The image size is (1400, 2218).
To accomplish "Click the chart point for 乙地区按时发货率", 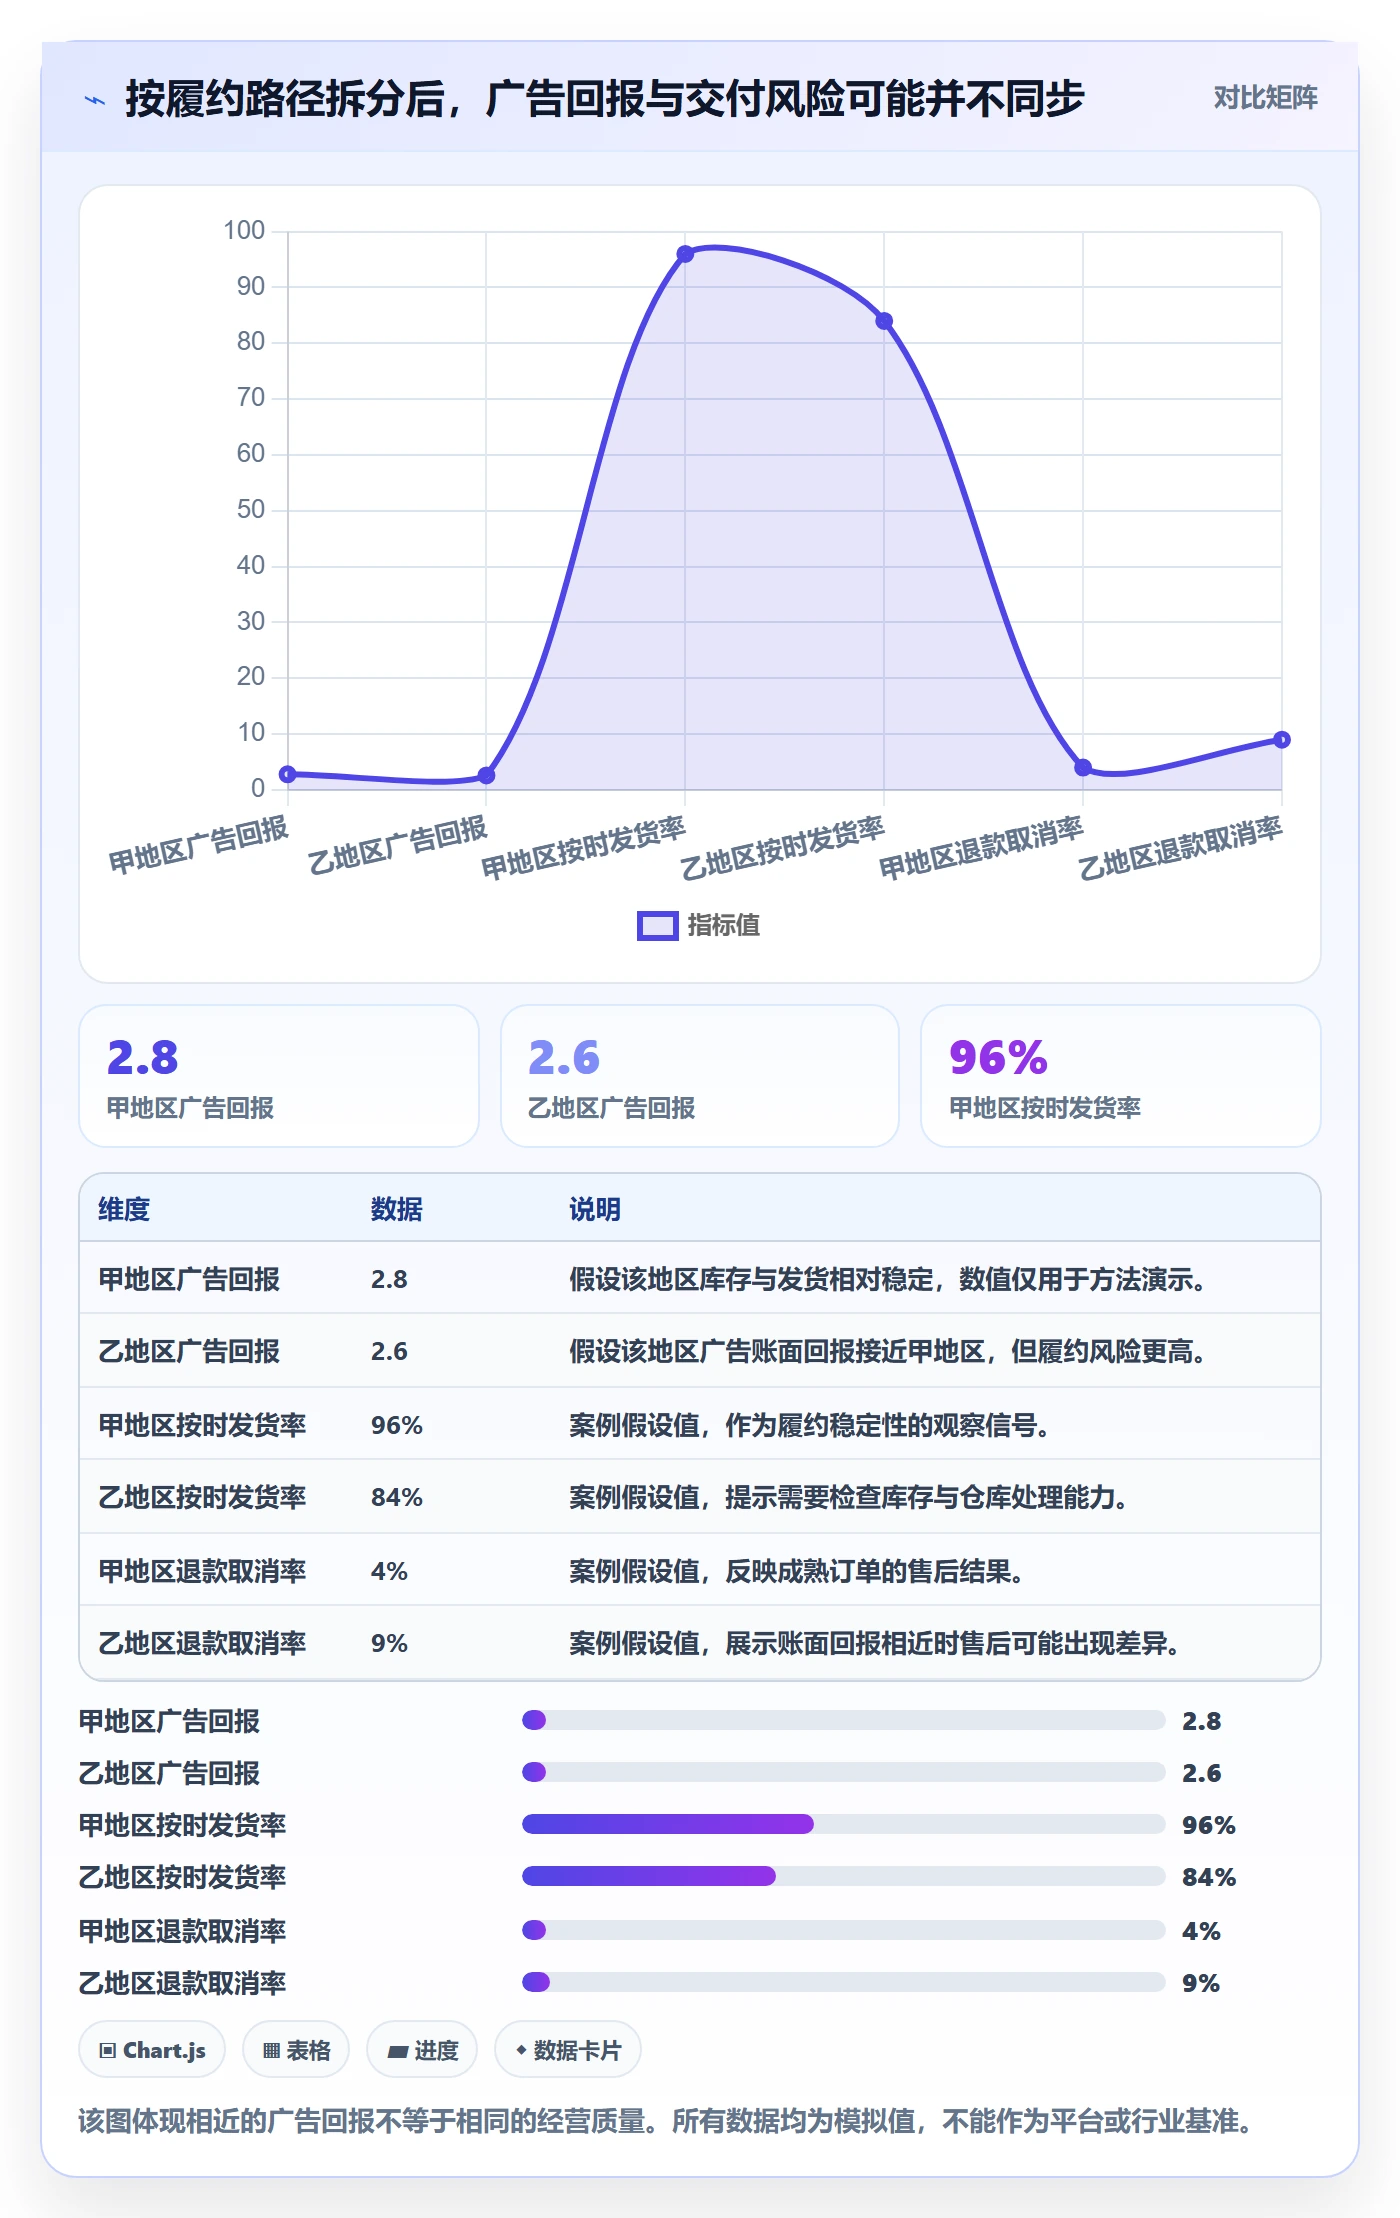I will 884,321.
